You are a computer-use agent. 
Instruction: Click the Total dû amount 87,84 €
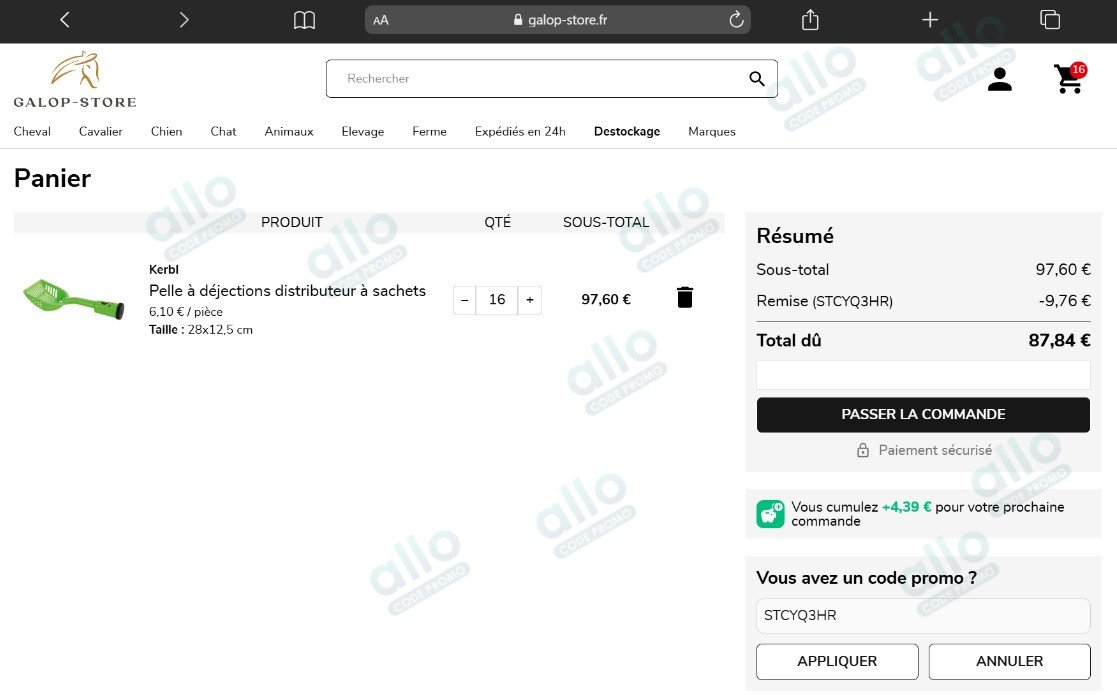click(x=1059, y=340)
